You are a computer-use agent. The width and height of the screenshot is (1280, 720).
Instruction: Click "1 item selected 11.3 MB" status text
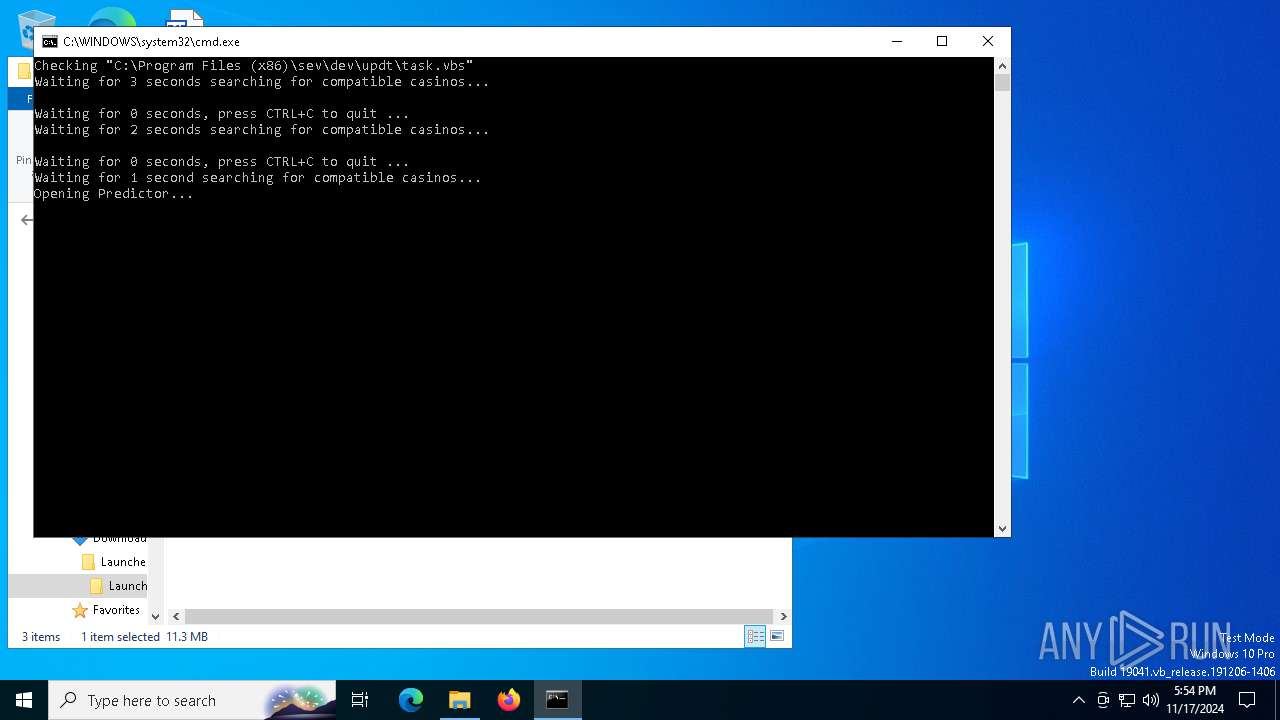(x=144, y=637)
